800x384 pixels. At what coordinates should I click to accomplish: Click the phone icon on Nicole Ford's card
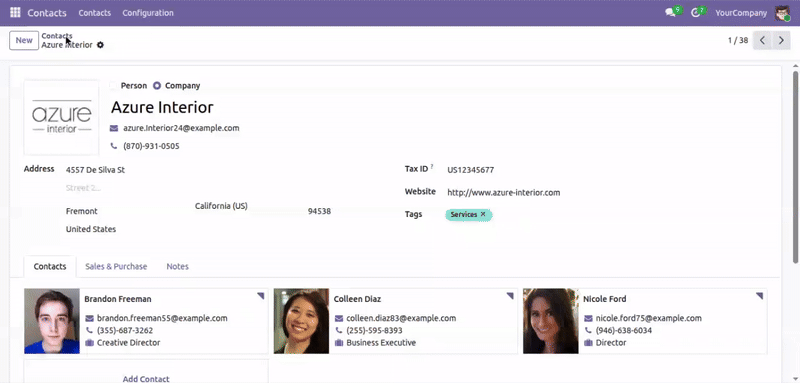588,330
